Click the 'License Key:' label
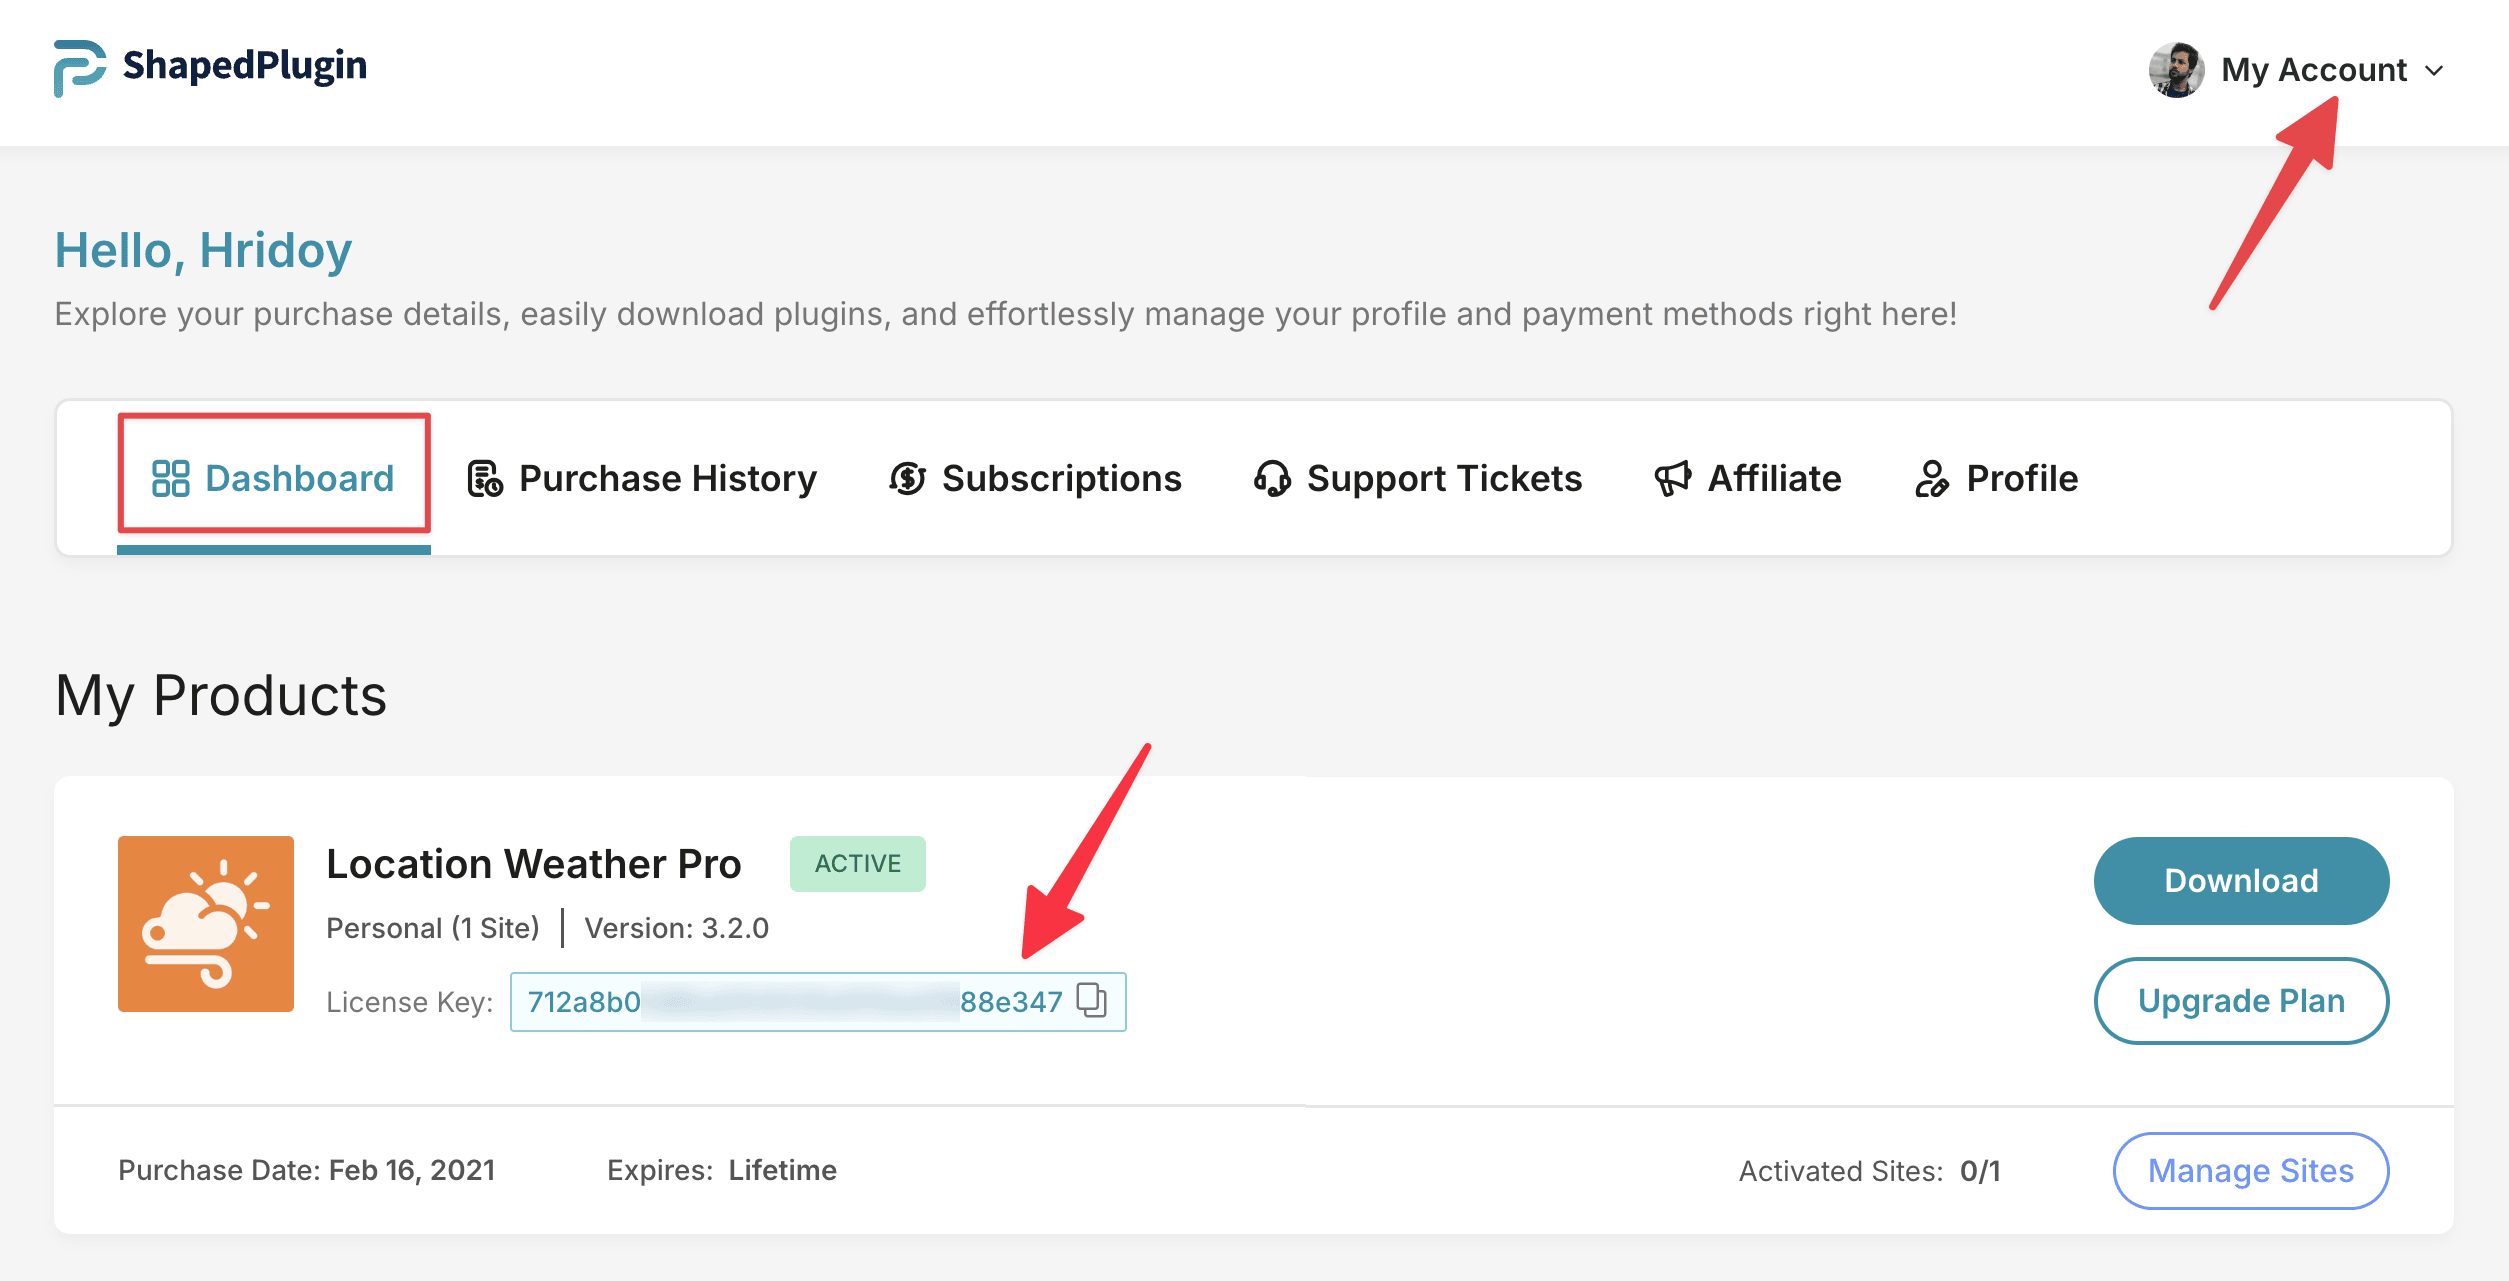This screenshot has height=1281, width=2509. (x=410, y=1002)
